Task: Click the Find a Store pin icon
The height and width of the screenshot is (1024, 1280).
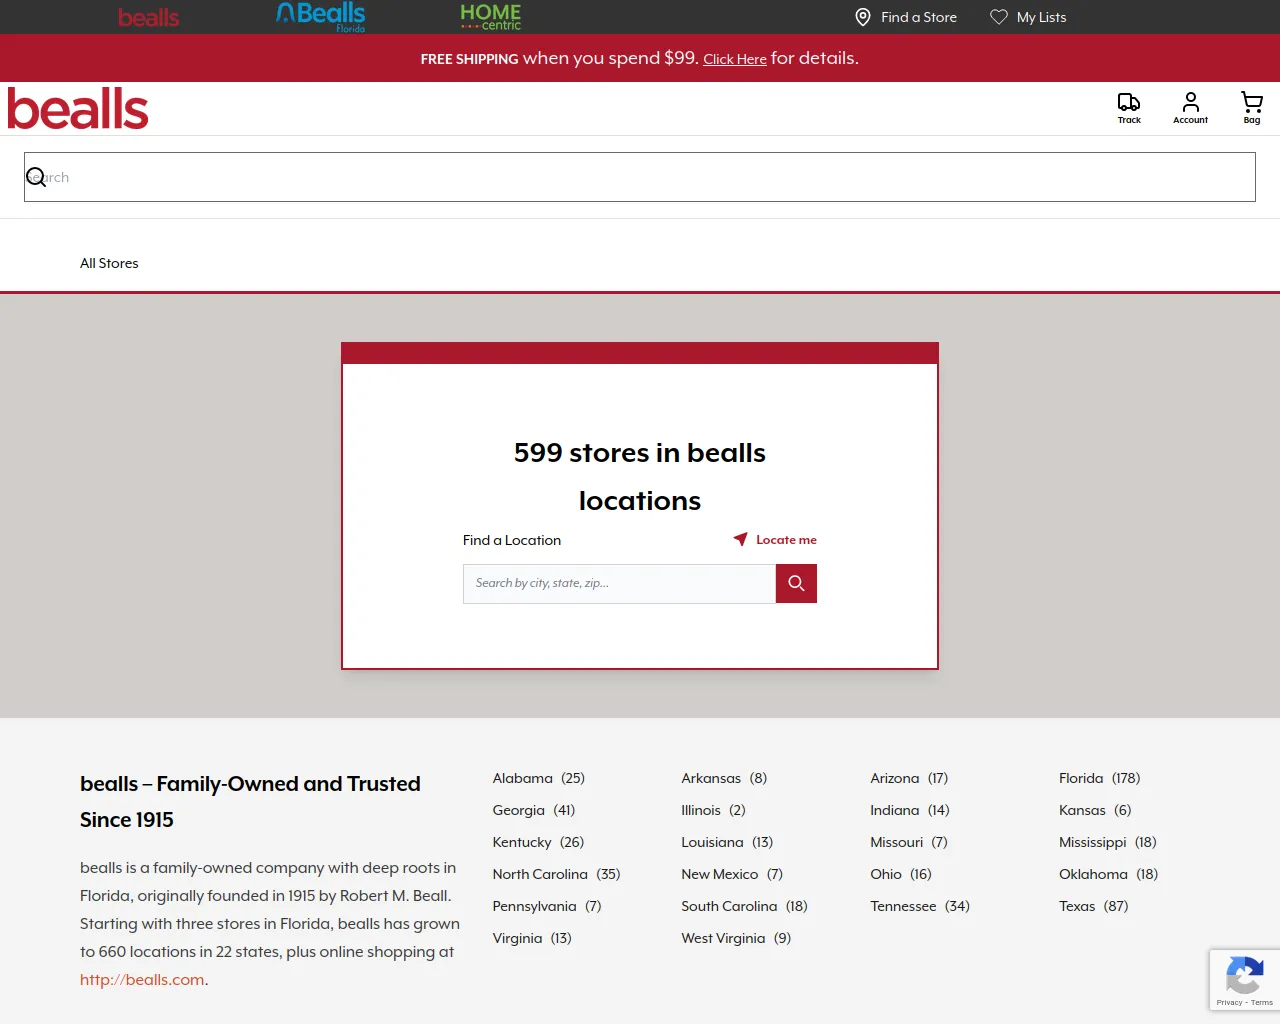Action: click(x=863, y=17)
